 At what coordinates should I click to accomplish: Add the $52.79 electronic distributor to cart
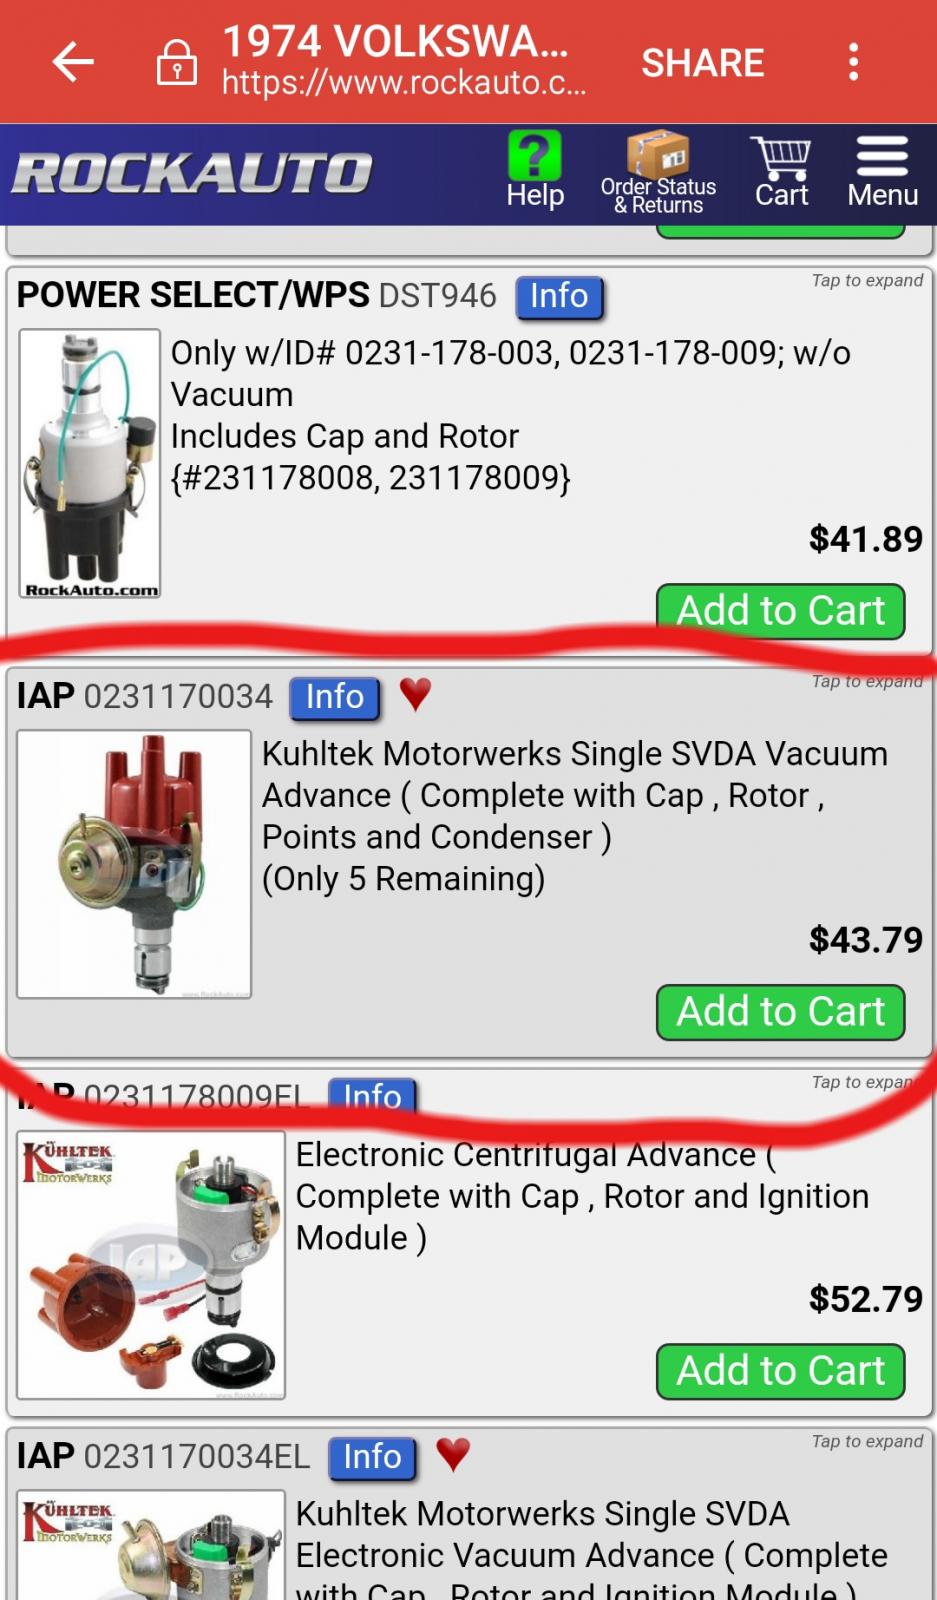(x=780, y=1371)
